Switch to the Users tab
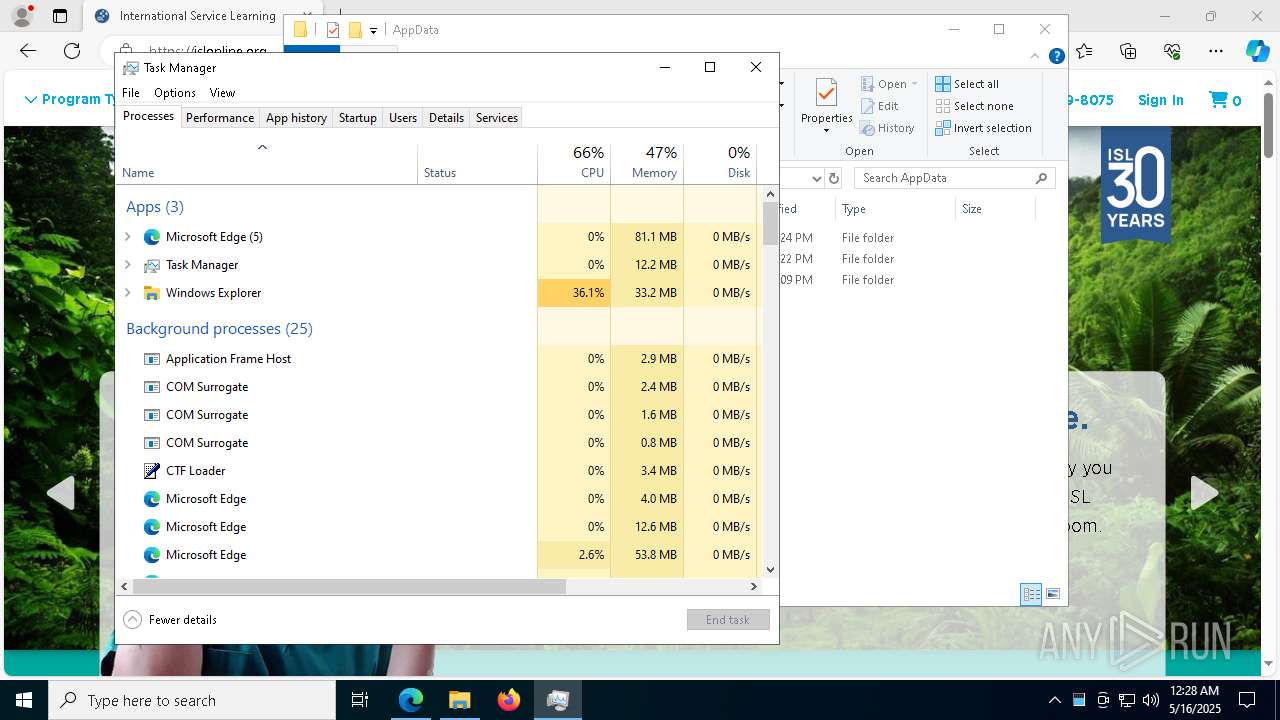 (x=403, y=118)
